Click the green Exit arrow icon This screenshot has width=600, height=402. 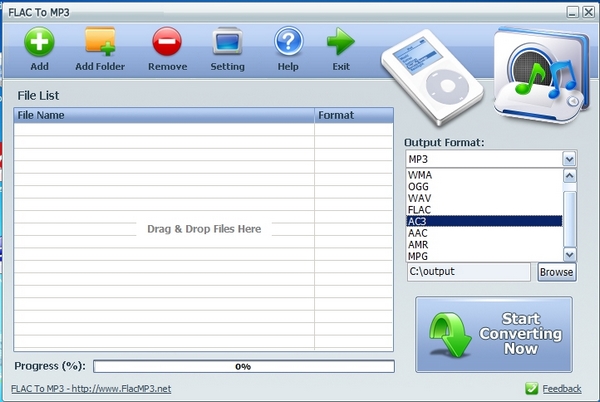[341, 41]
